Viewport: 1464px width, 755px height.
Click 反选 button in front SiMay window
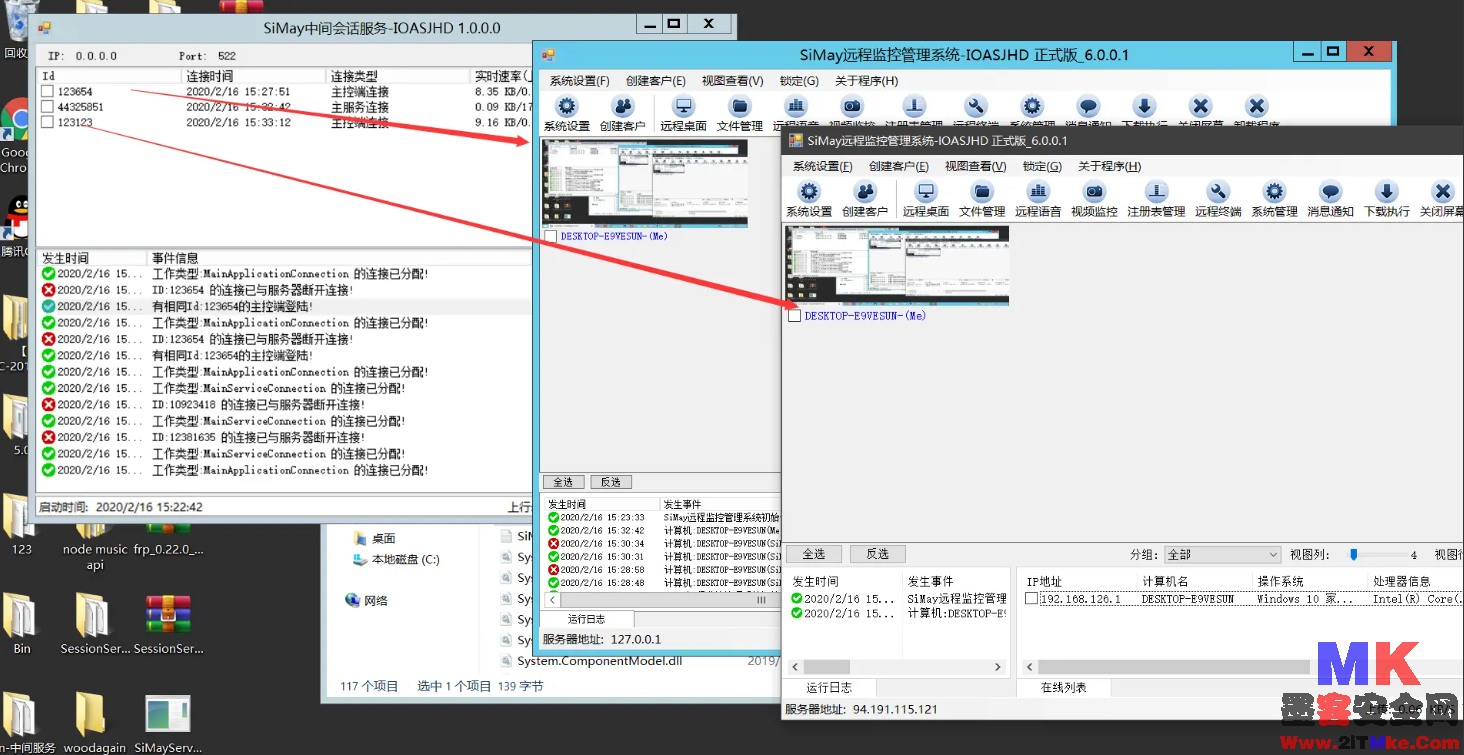(877, 554)
